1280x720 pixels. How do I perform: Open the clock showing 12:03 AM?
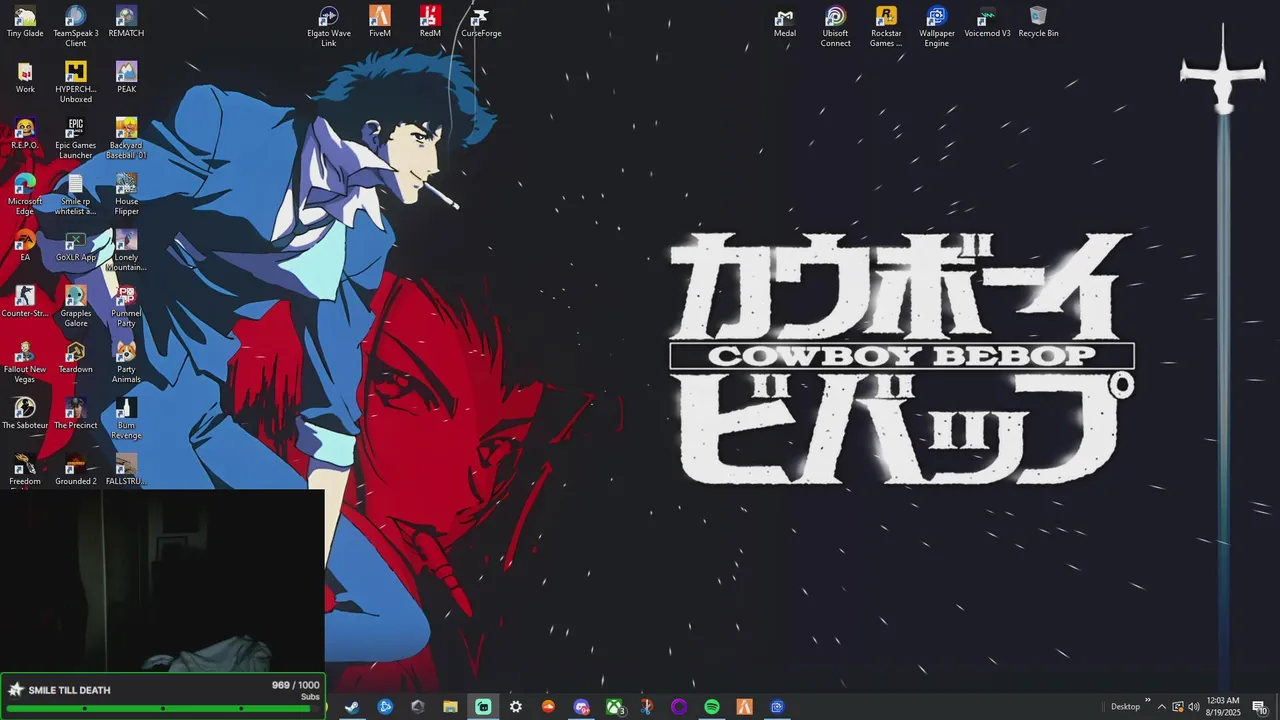[1223, 707]
